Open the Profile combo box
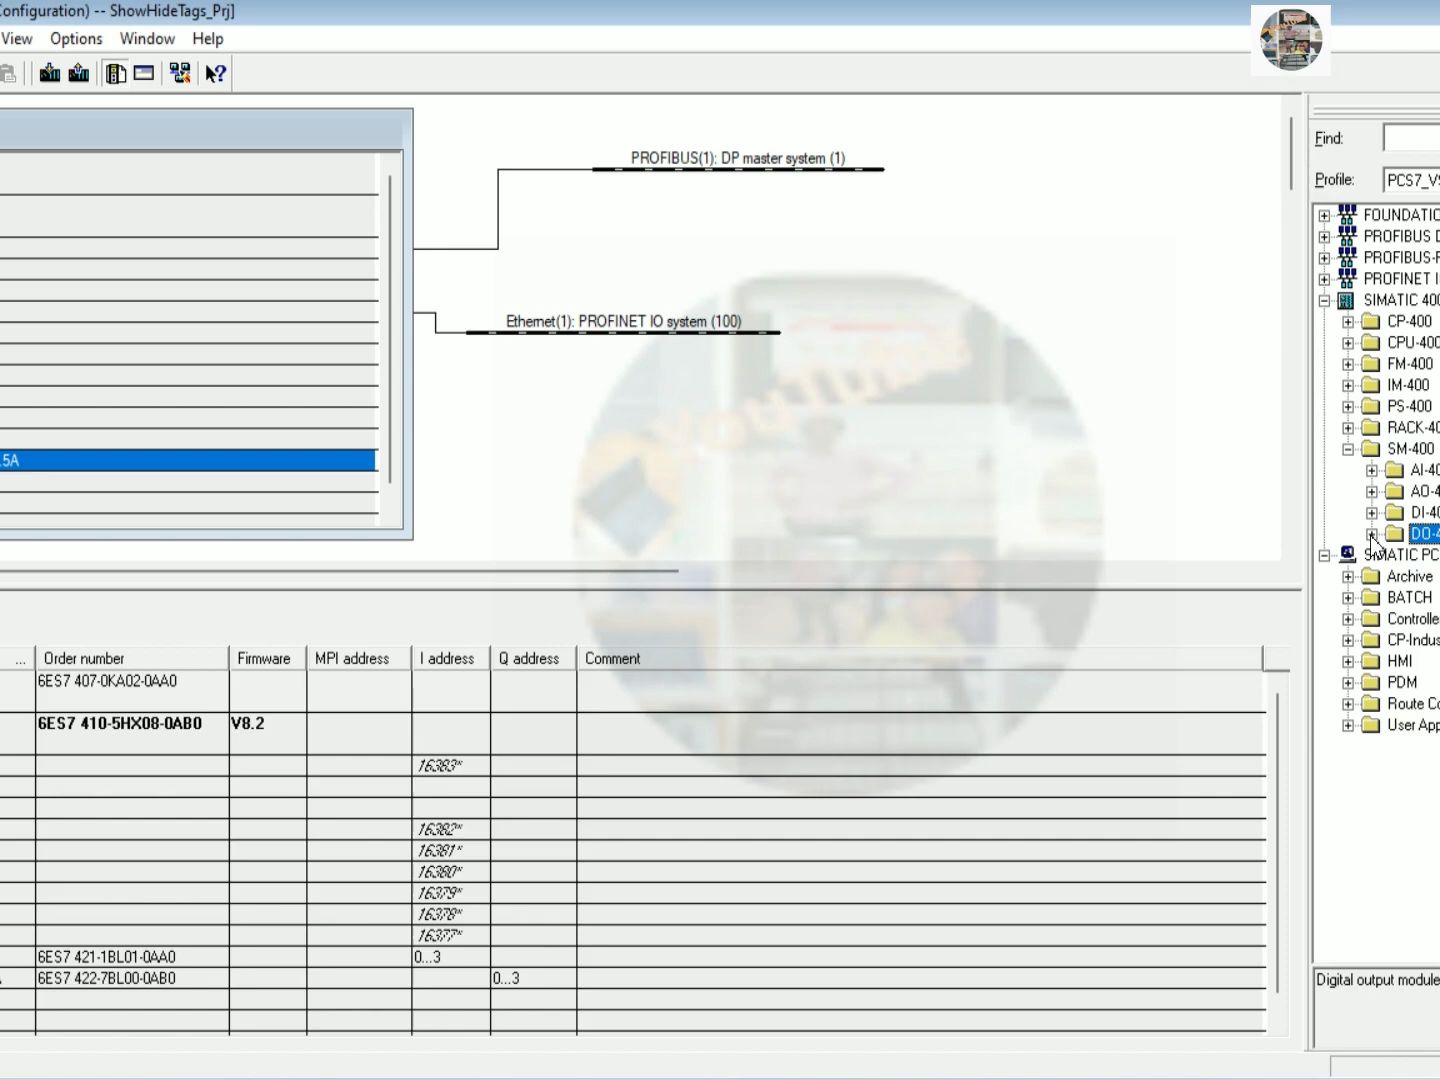The image size is (1440, 1080). [x=1411, y=180]
